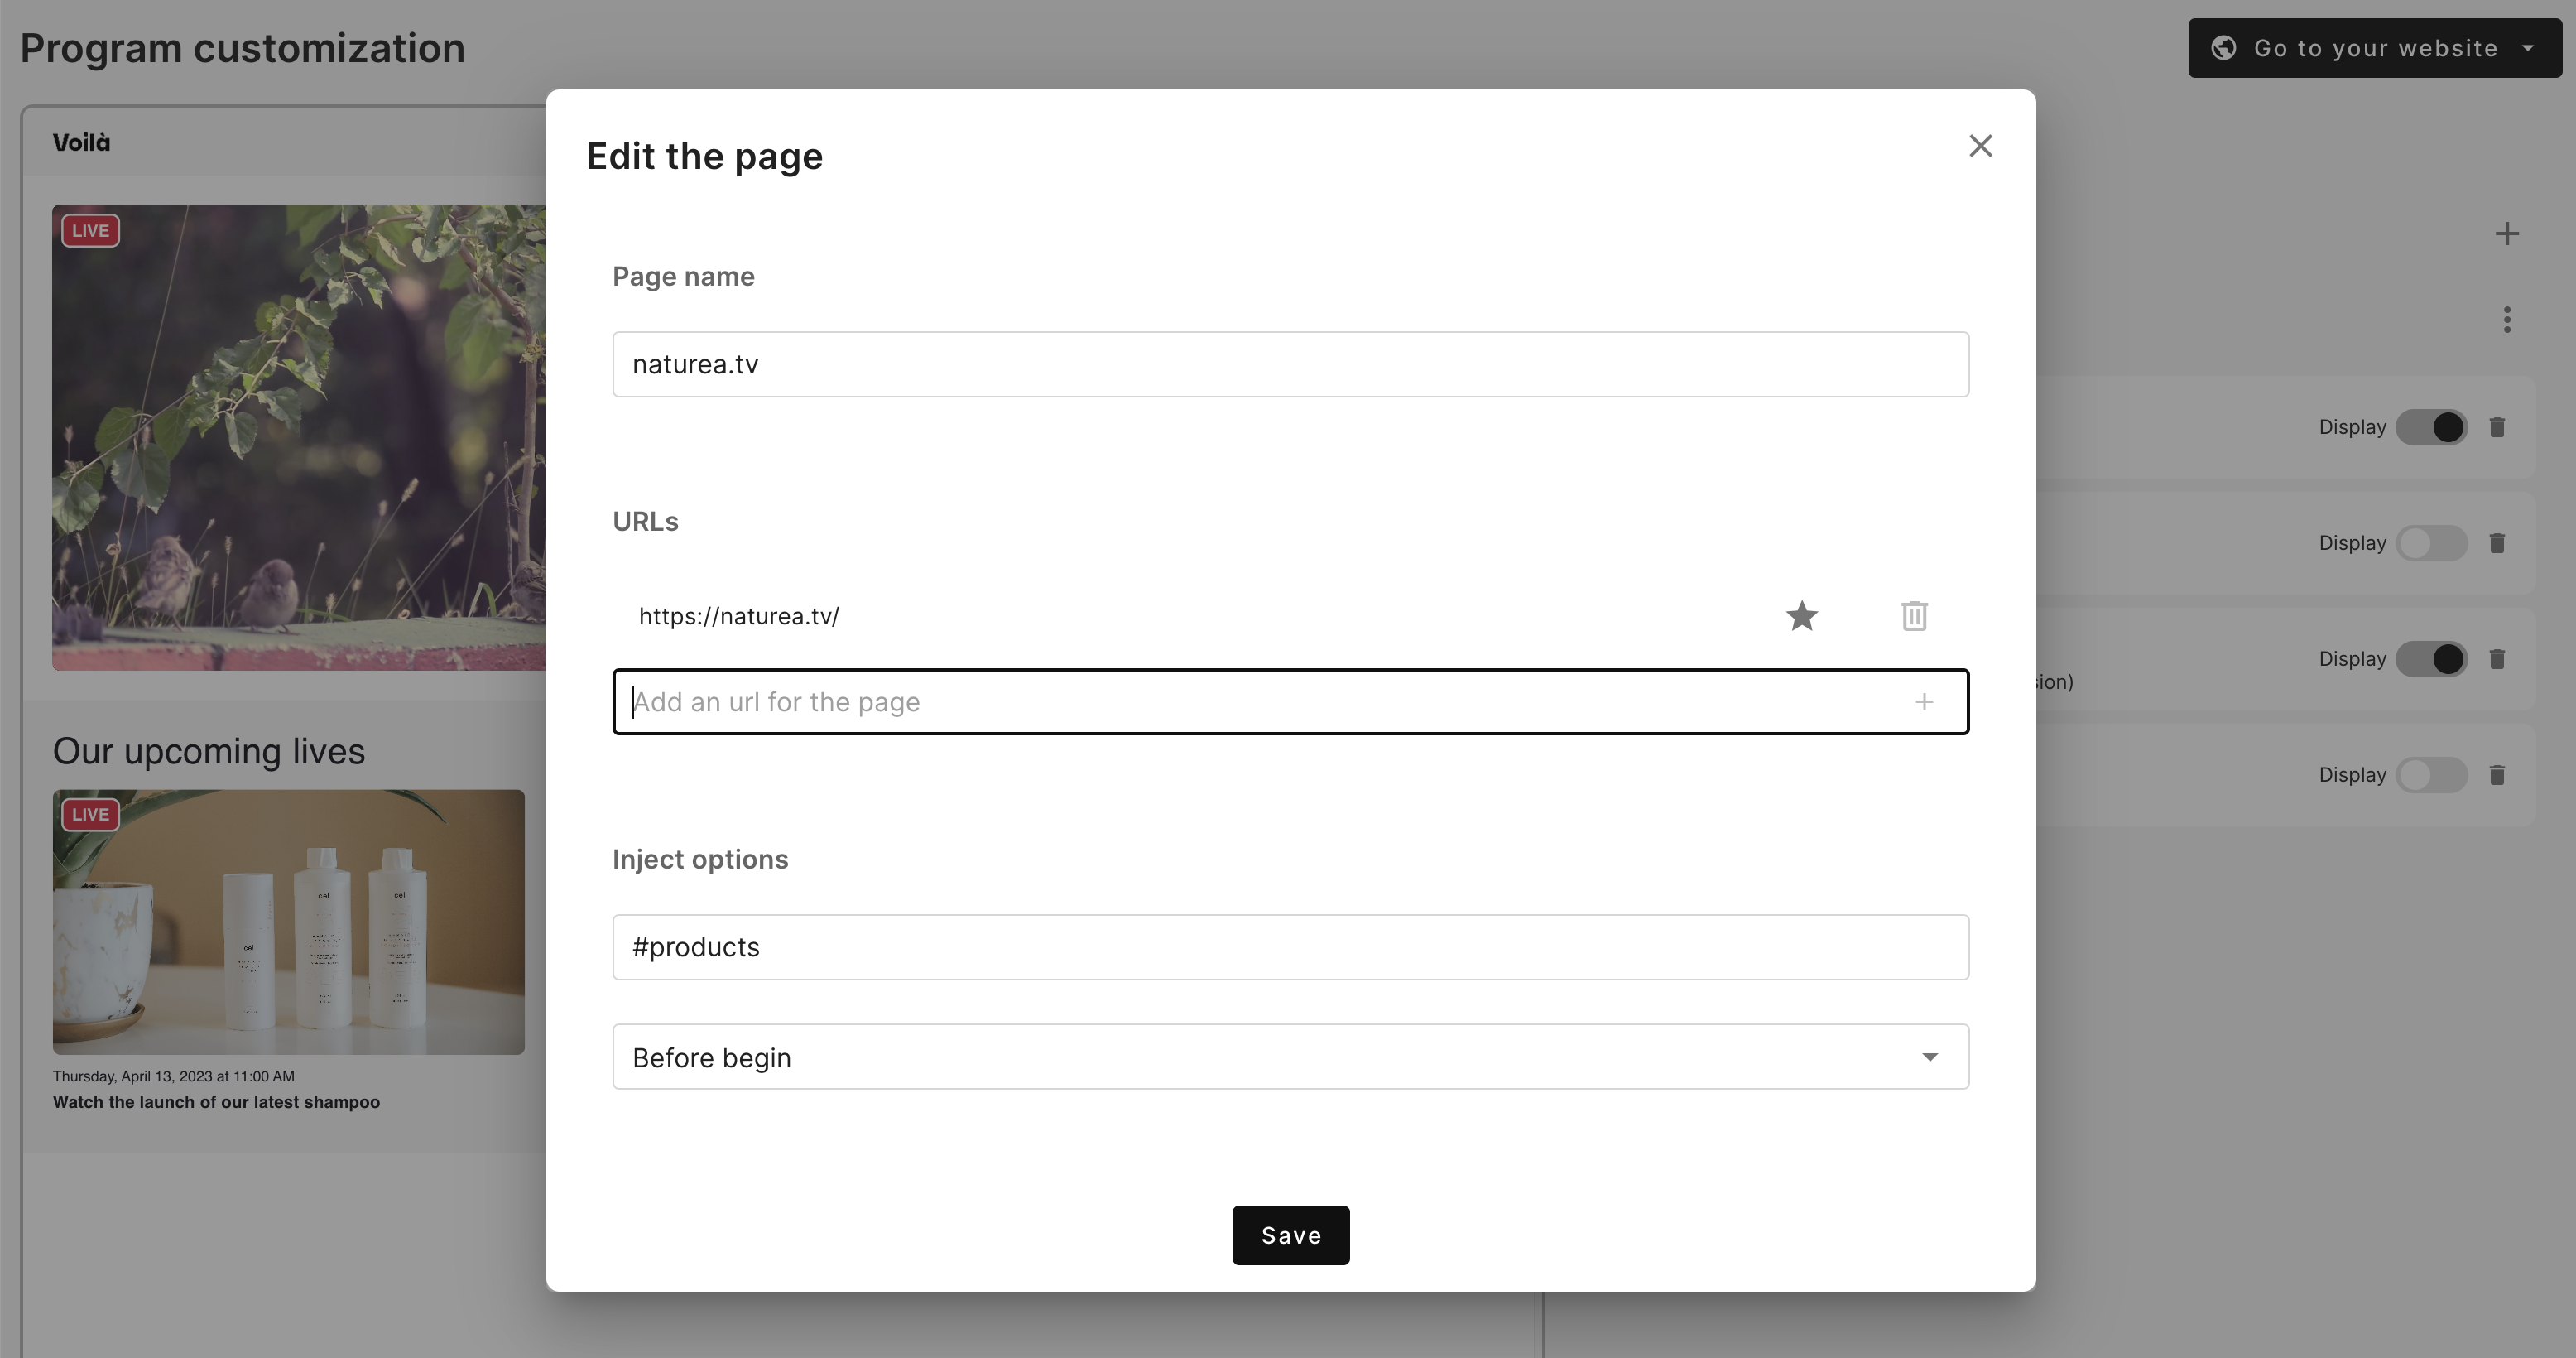Viewport: 2576px width, 1358px height.
Task: Click the LIVE thumbnail for shampoo launch
Action: click(288, 922)
